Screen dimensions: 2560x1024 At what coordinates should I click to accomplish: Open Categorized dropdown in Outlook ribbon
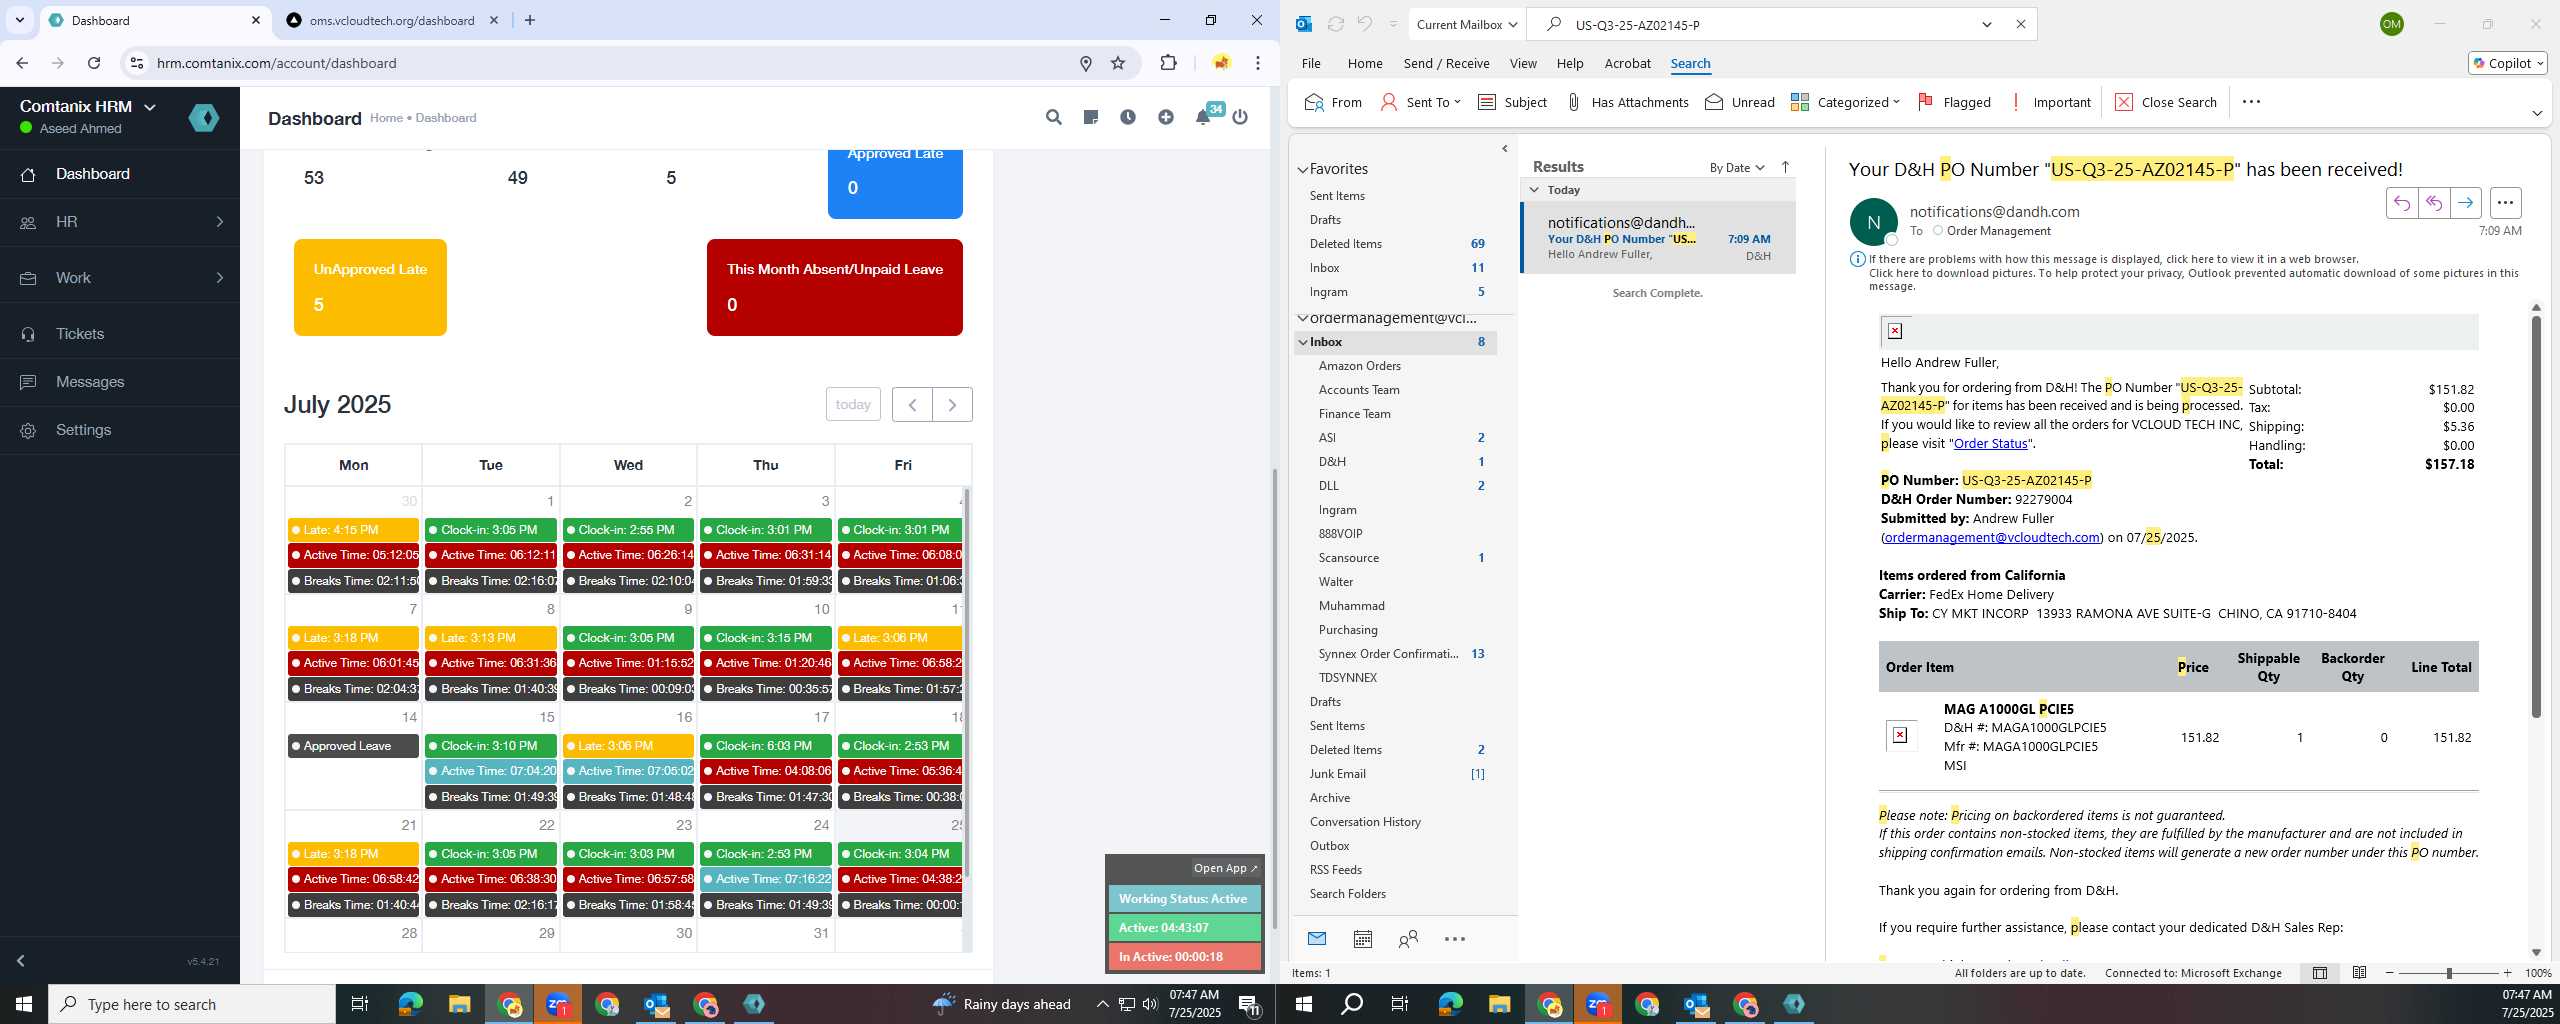[x=1845, y=102]
